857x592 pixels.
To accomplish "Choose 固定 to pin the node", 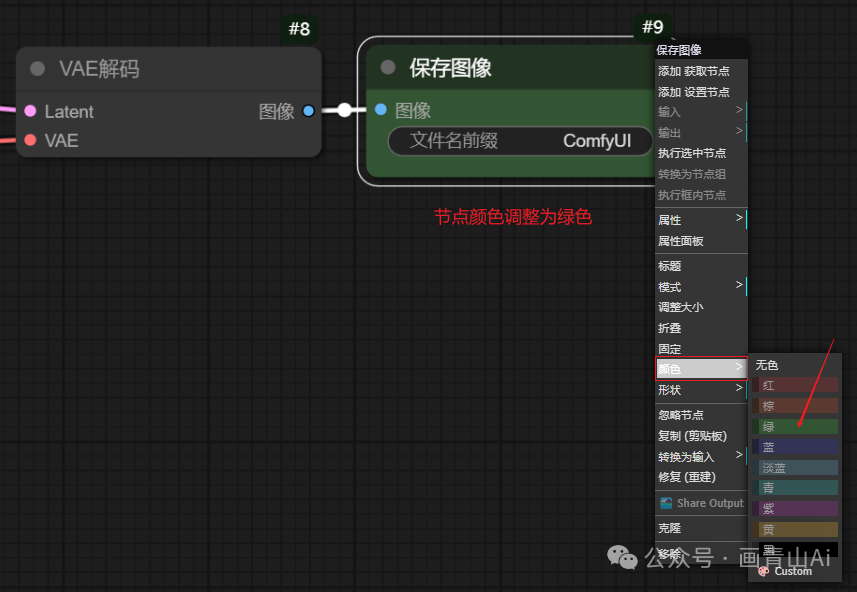I will (x=701, y=349).
